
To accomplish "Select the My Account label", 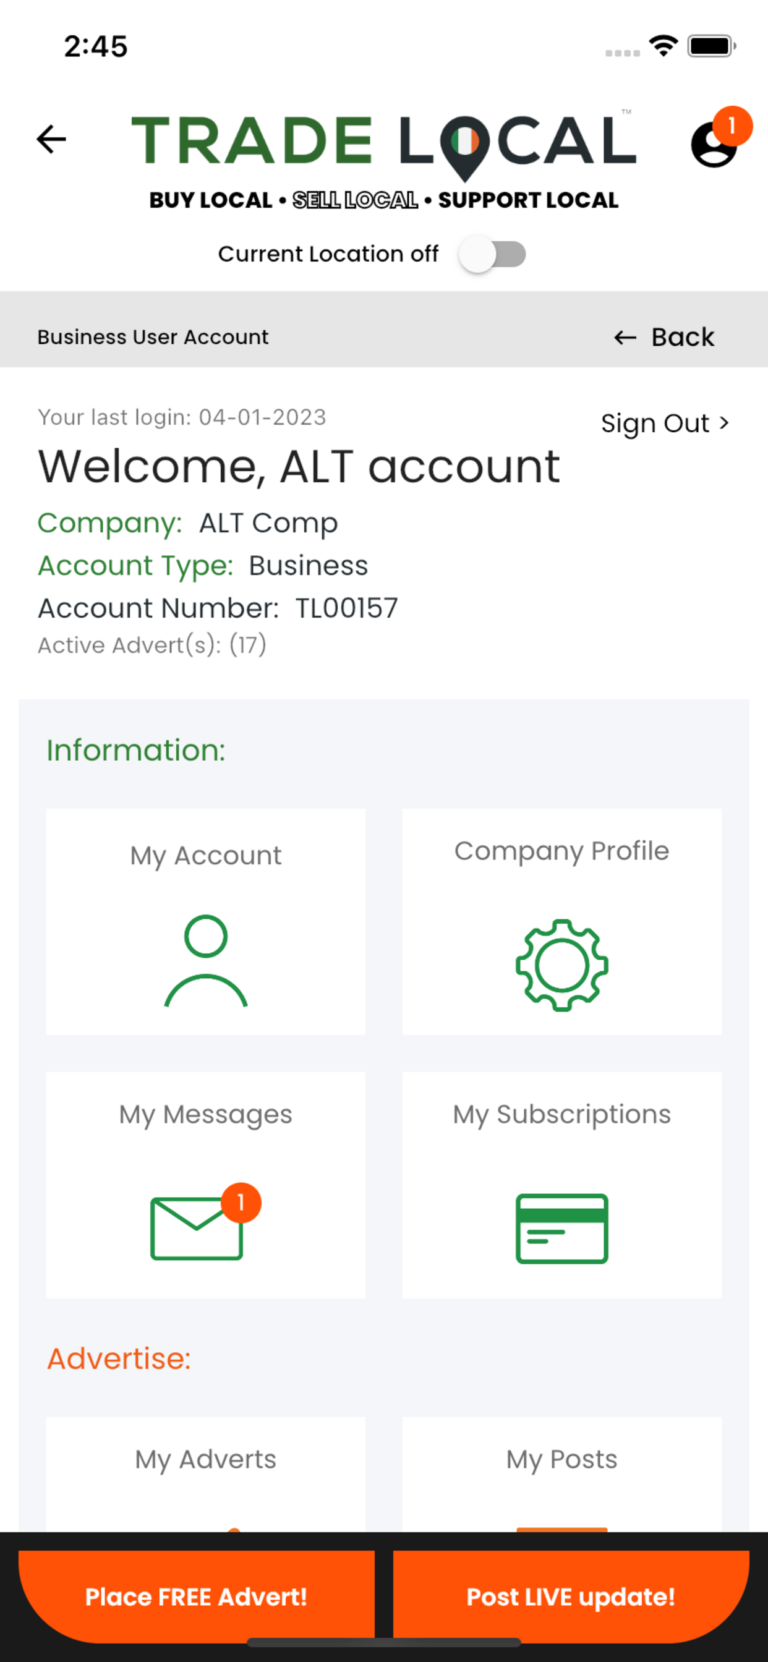I will (x=206, y=856).
